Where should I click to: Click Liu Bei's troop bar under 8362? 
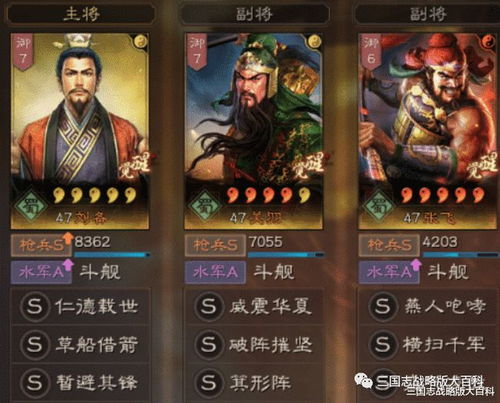pyautogui.click(x=112, y=255)
